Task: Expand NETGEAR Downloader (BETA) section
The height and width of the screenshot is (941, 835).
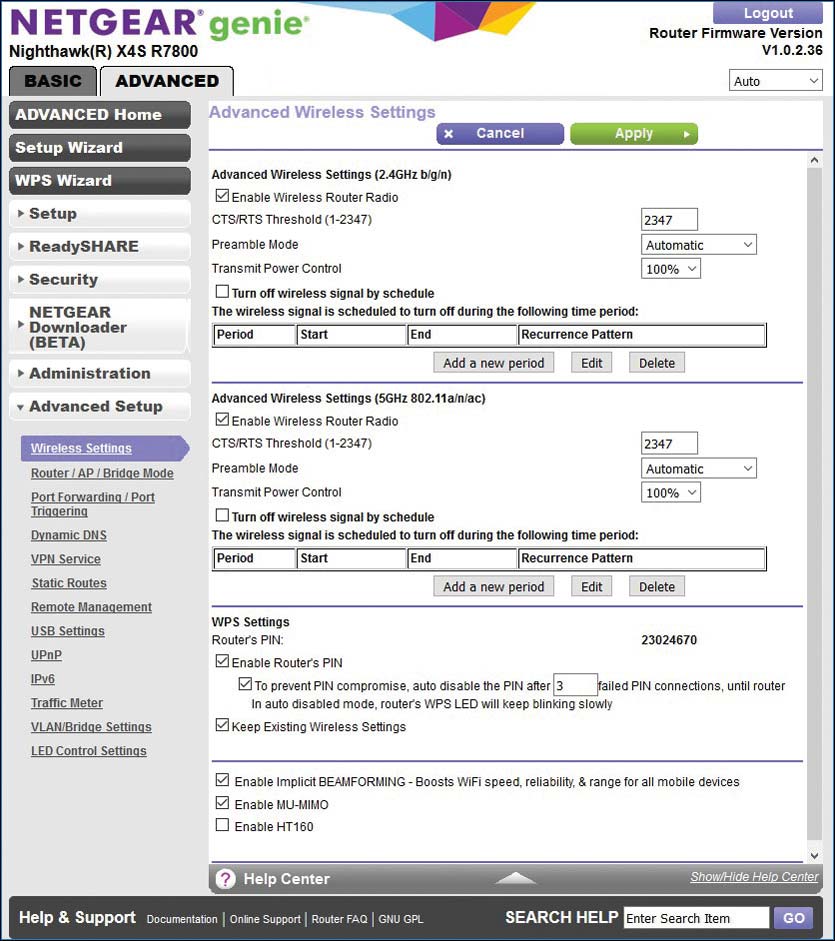Action: pyautogui.click(x=100, y=327)
